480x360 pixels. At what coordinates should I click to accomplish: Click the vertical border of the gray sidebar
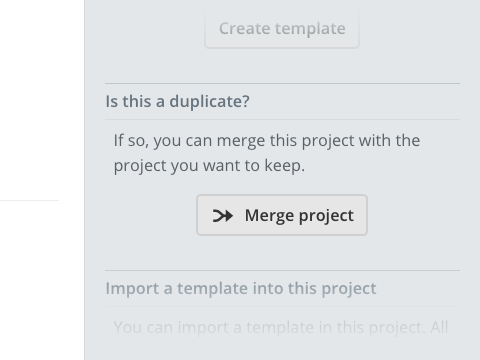[85, 180]
